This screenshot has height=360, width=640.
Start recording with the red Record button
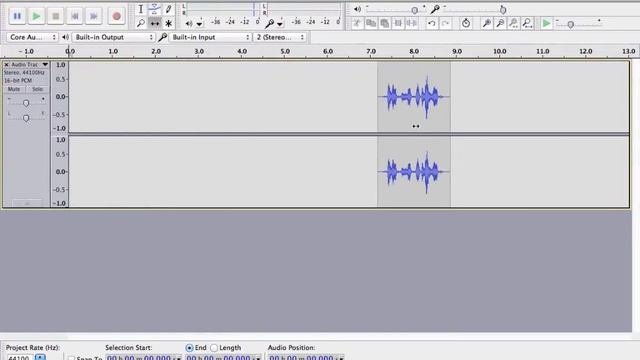point(116,16)
